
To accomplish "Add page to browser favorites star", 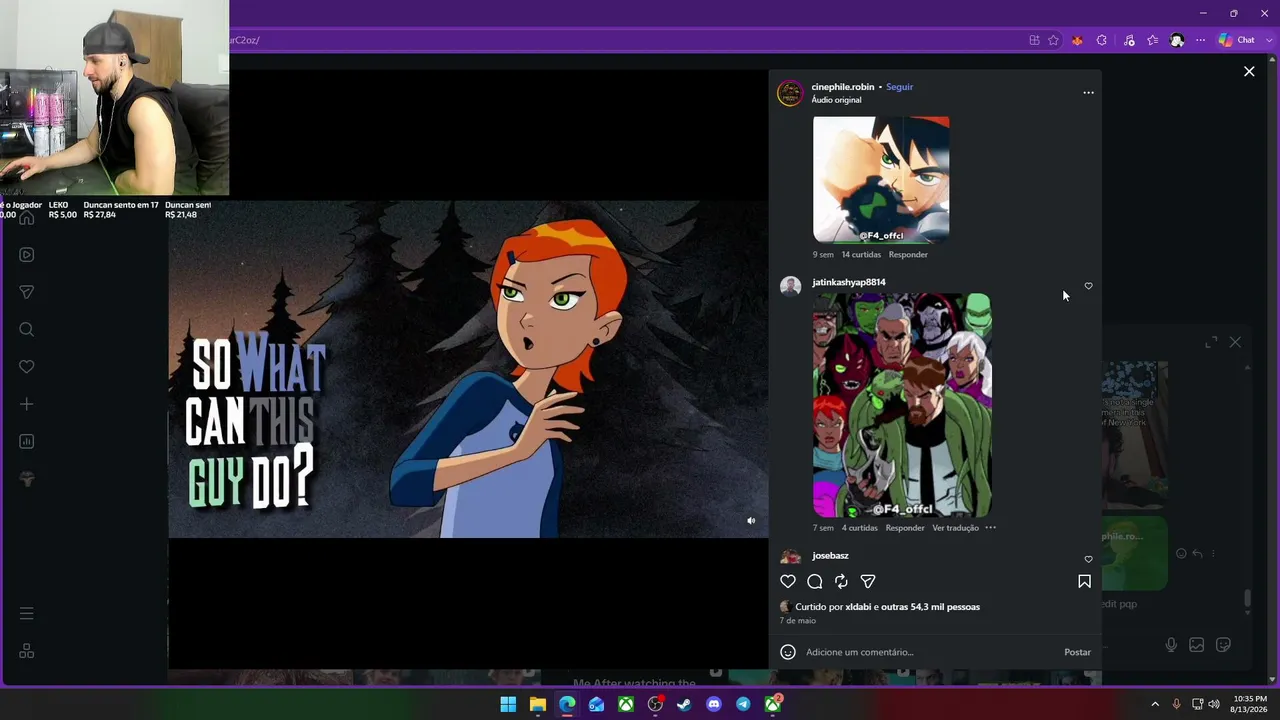I will click(1053, 40).
